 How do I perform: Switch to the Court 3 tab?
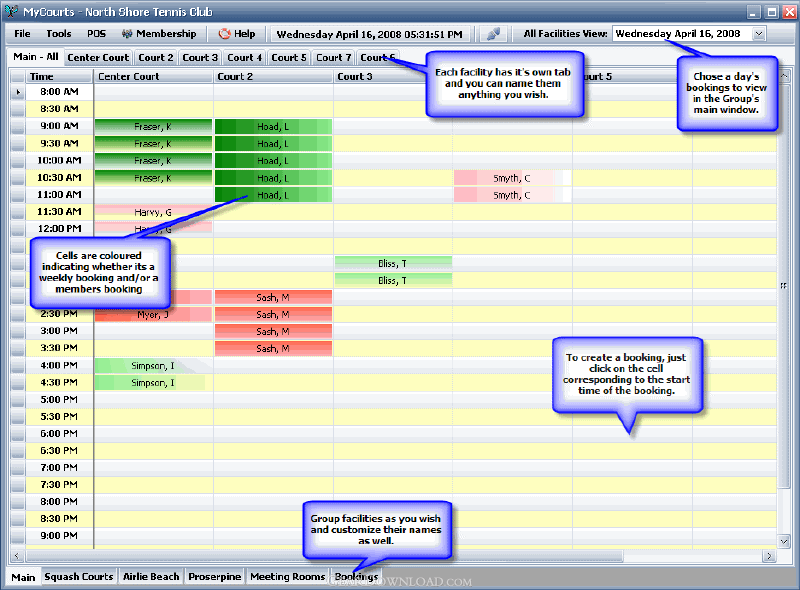[x=200, y=58]
